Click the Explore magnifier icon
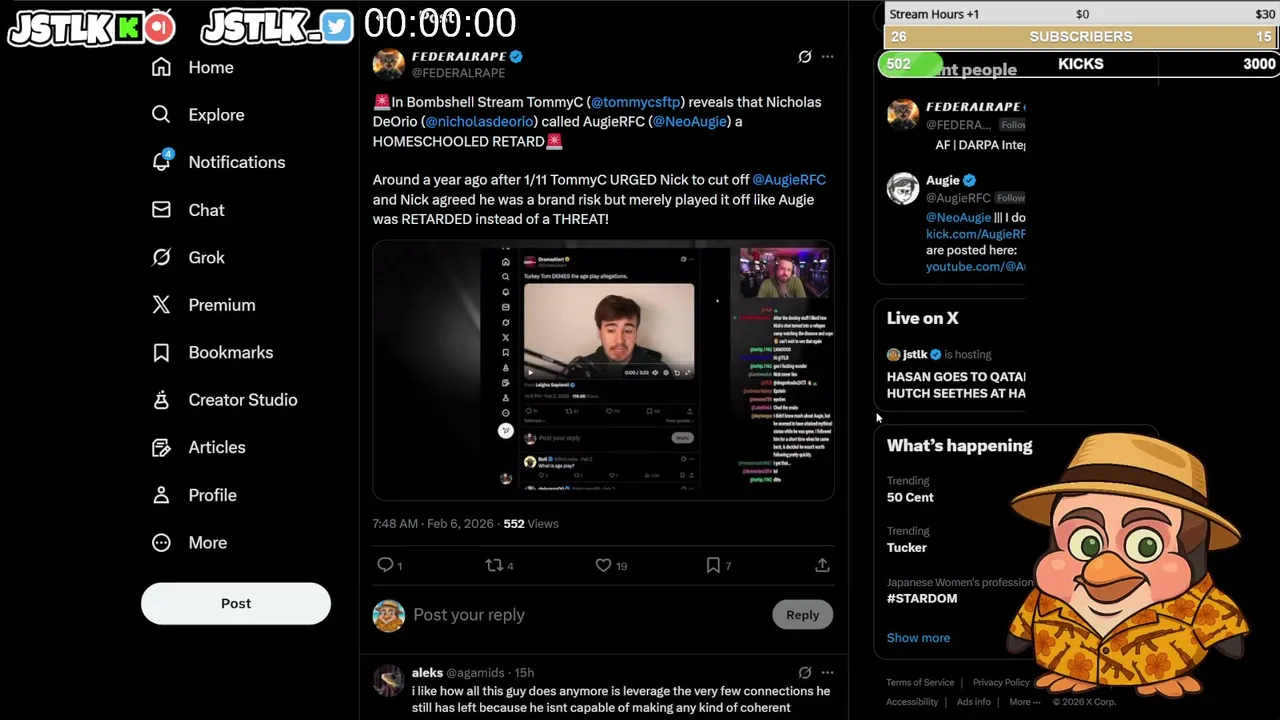 pos(161,115)
